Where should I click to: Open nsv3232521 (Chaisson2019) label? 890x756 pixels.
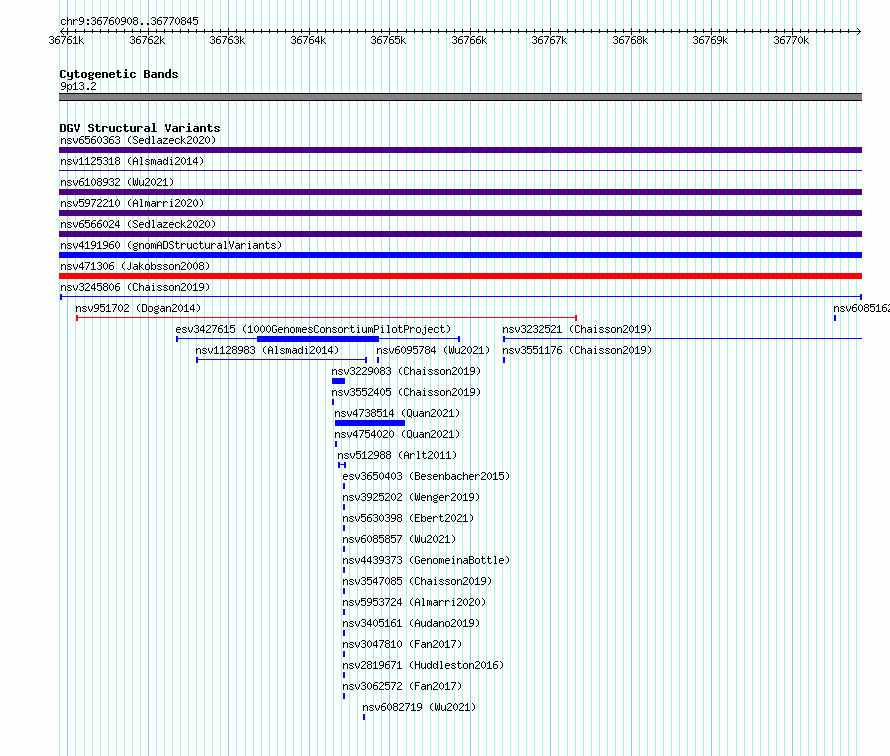(577, 329)
